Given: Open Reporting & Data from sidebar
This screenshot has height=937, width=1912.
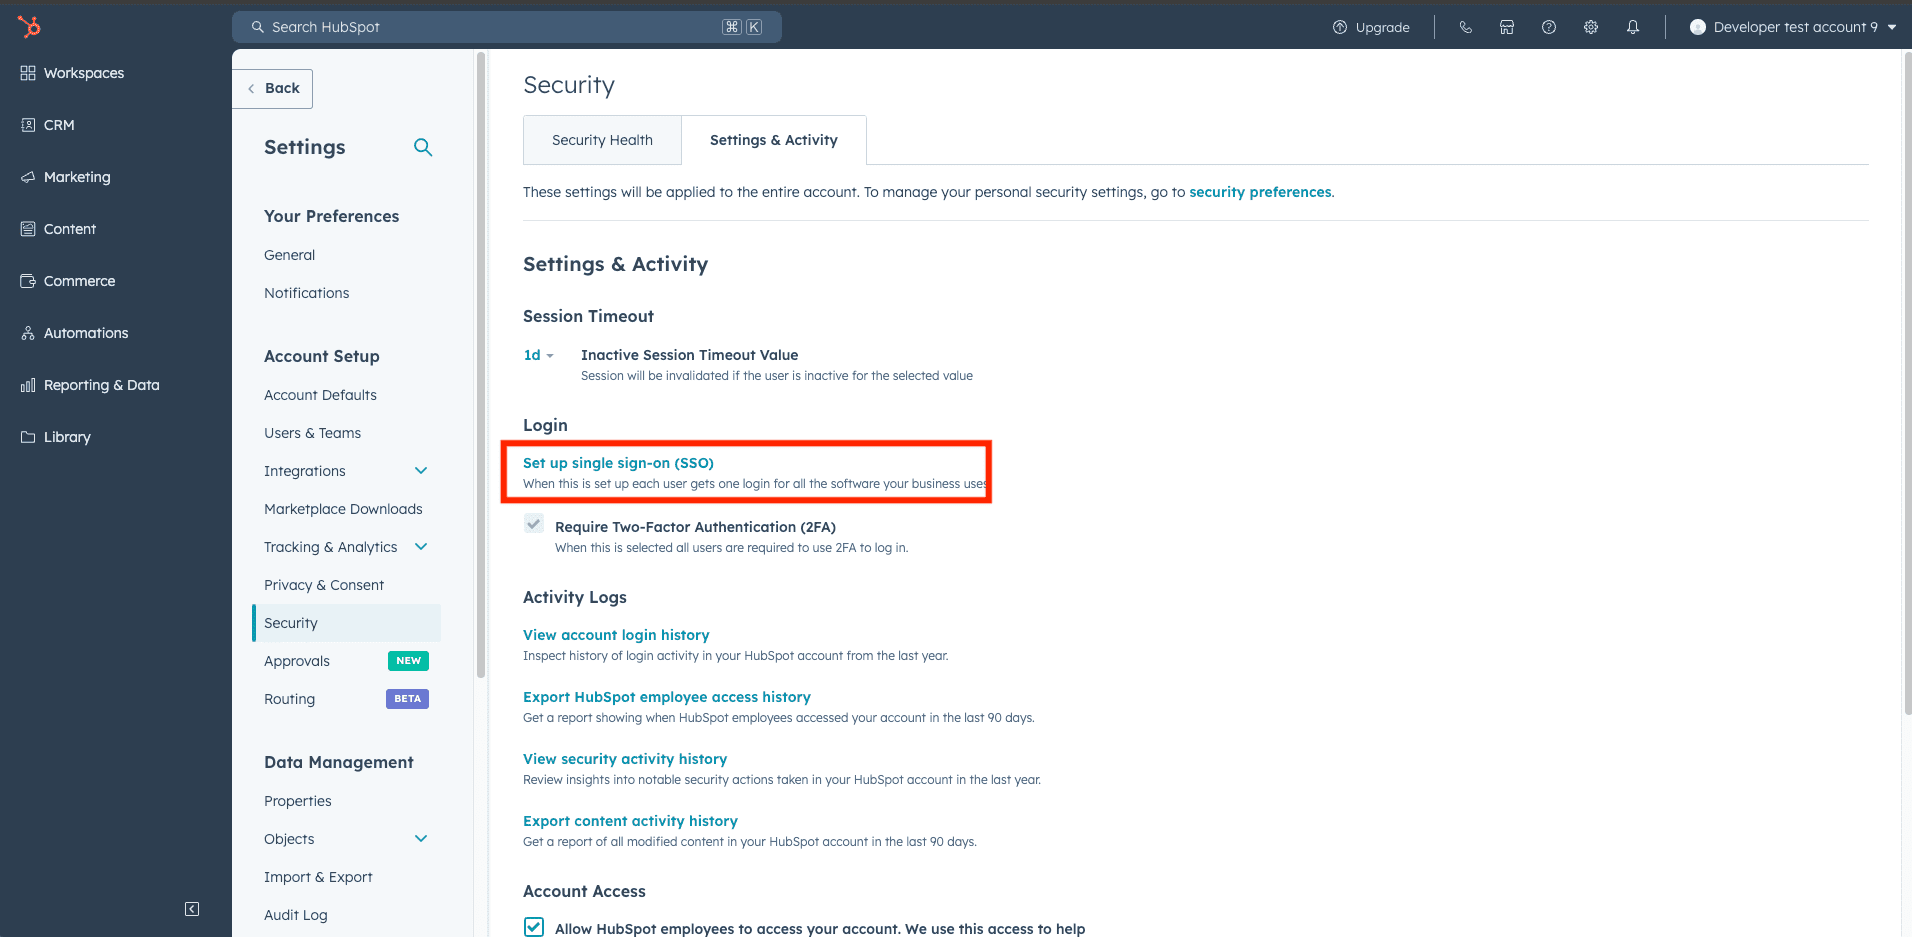Looking at the screenshot, I should pyautogui.click(x=101, y=384).
